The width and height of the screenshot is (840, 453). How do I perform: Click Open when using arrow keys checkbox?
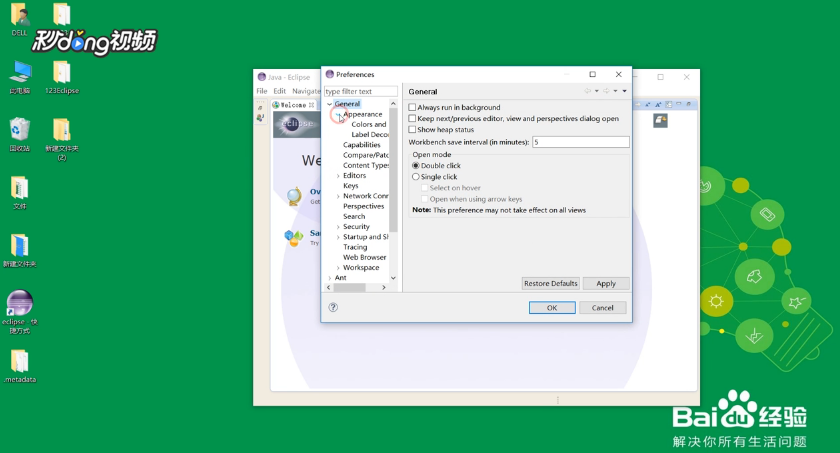[x=424, y=199]
